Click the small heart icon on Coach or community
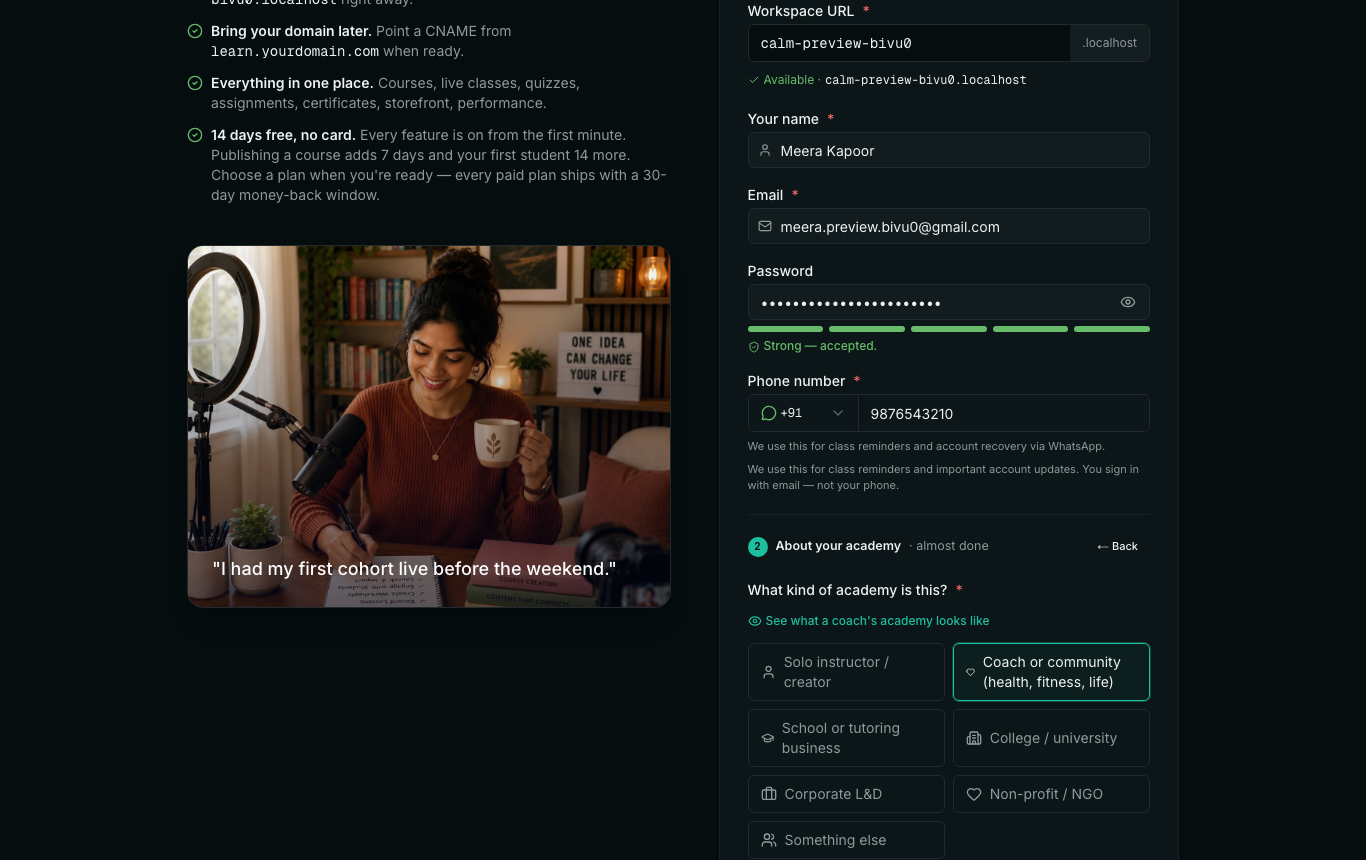 coord(970,672)
